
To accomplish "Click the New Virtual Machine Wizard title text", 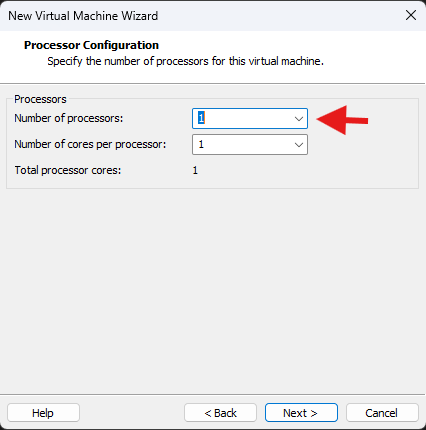I will tap(83, 16).
